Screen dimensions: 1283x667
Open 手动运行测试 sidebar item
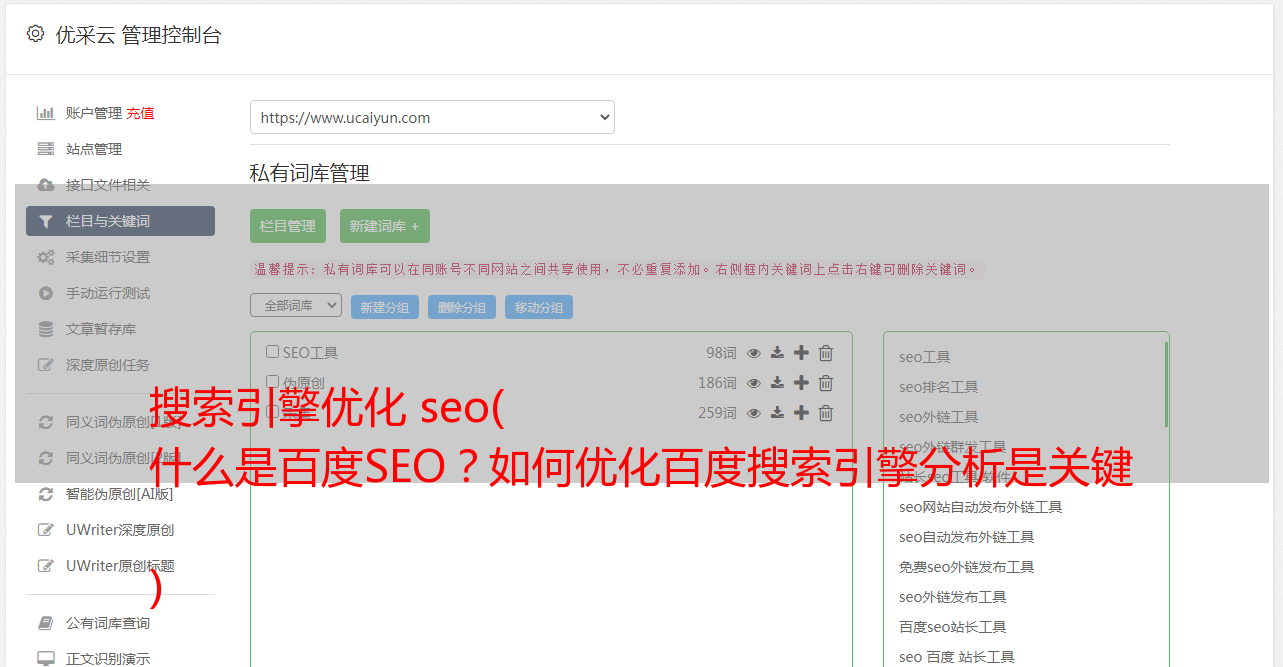coord(108,293)
